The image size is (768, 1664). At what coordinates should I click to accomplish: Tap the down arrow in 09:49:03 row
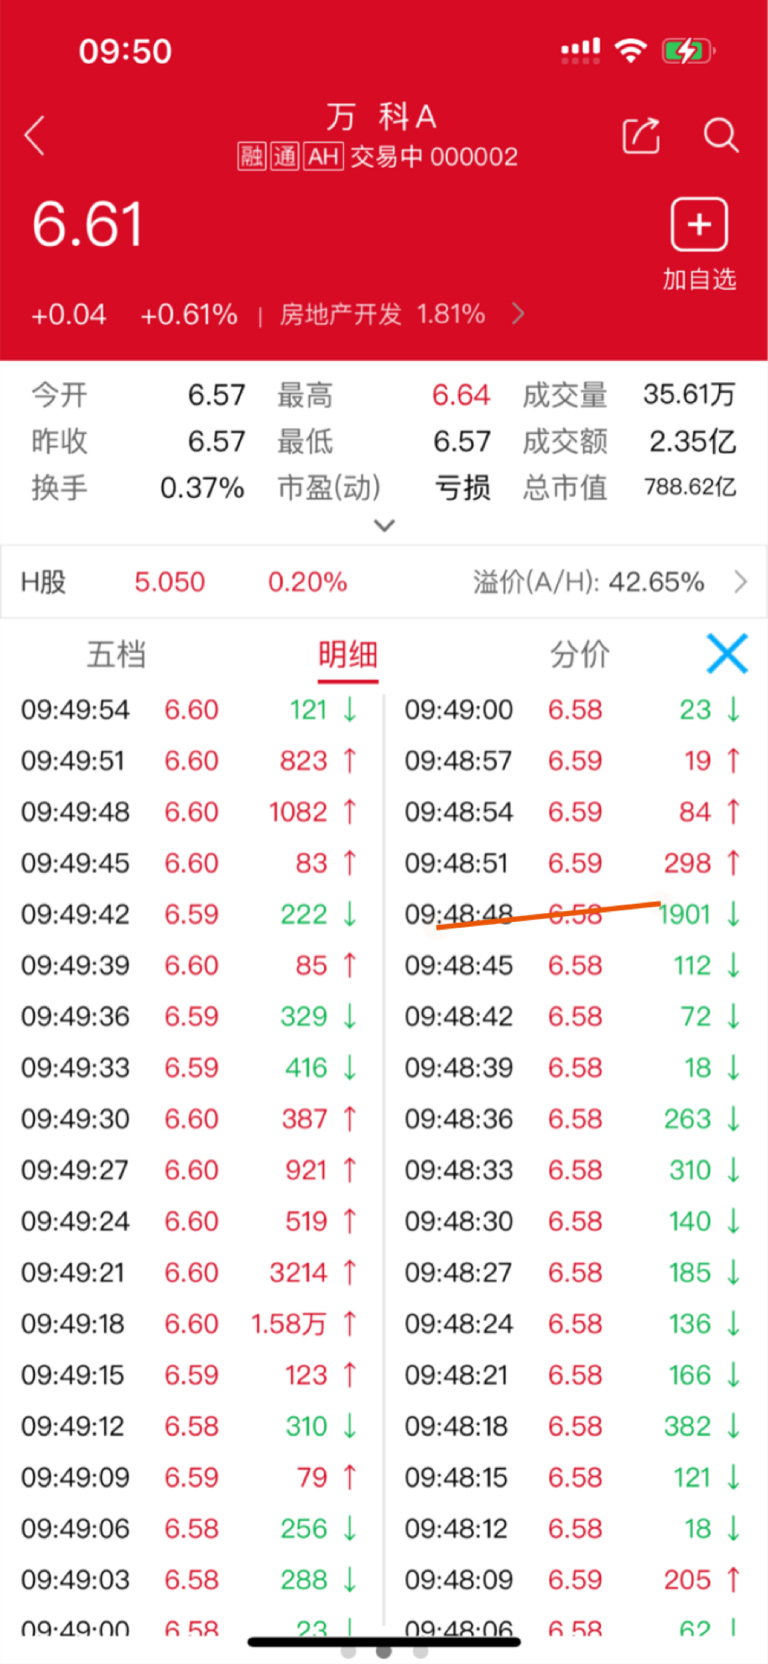(x=349, y=1580)
